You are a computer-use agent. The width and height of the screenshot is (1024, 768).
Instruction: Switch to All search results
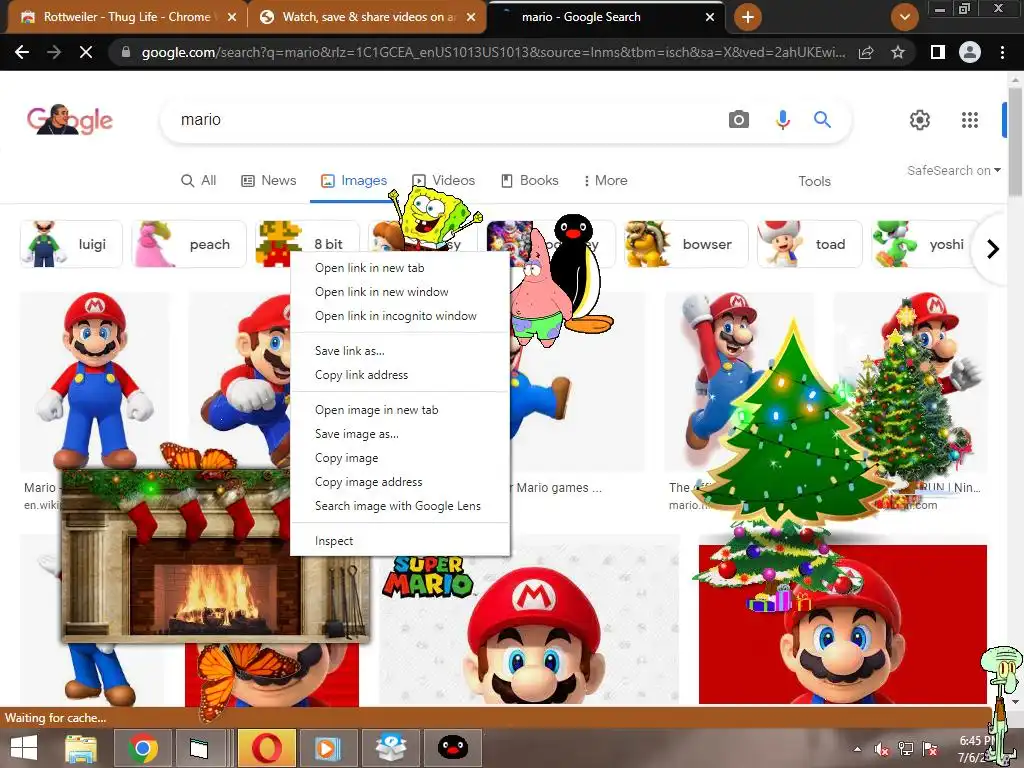click(199, 180)
